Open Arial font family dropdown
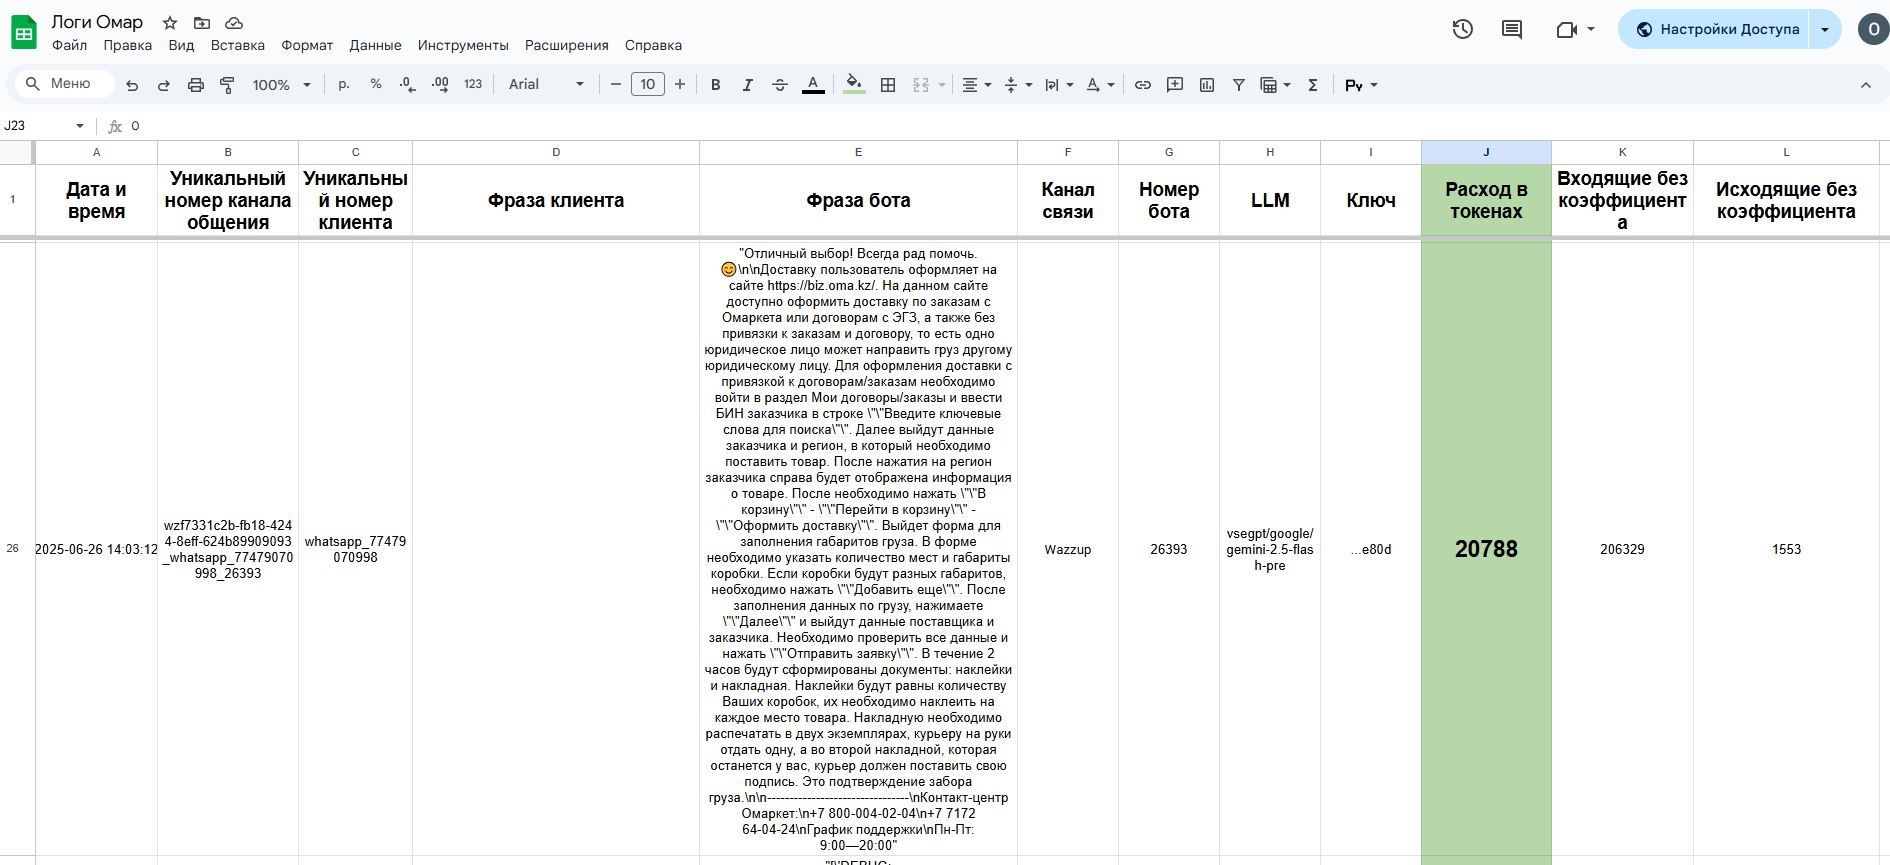 tap(546, 85)
